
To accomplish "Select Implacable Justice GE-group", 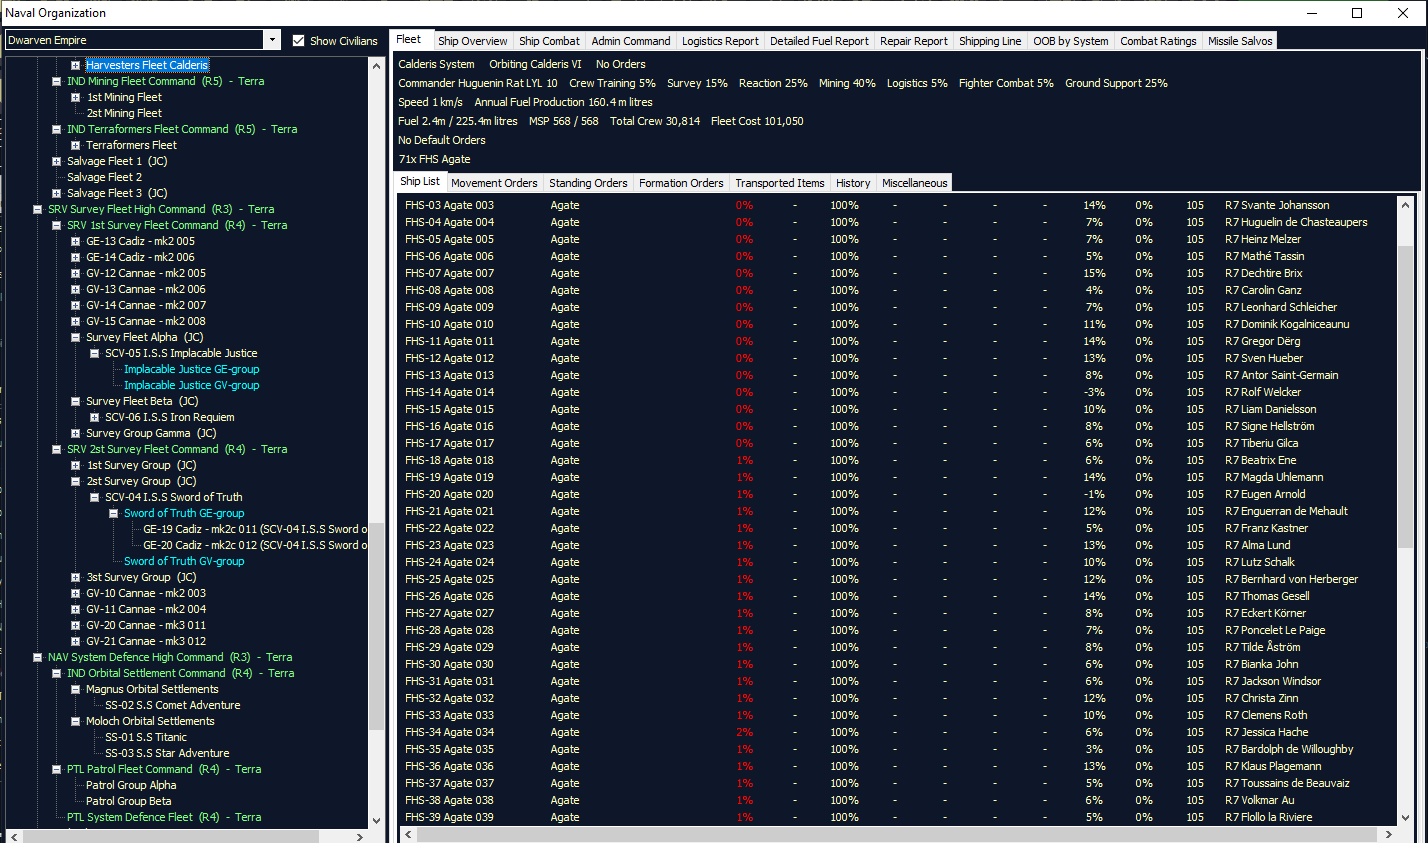I will pos(191,369).
